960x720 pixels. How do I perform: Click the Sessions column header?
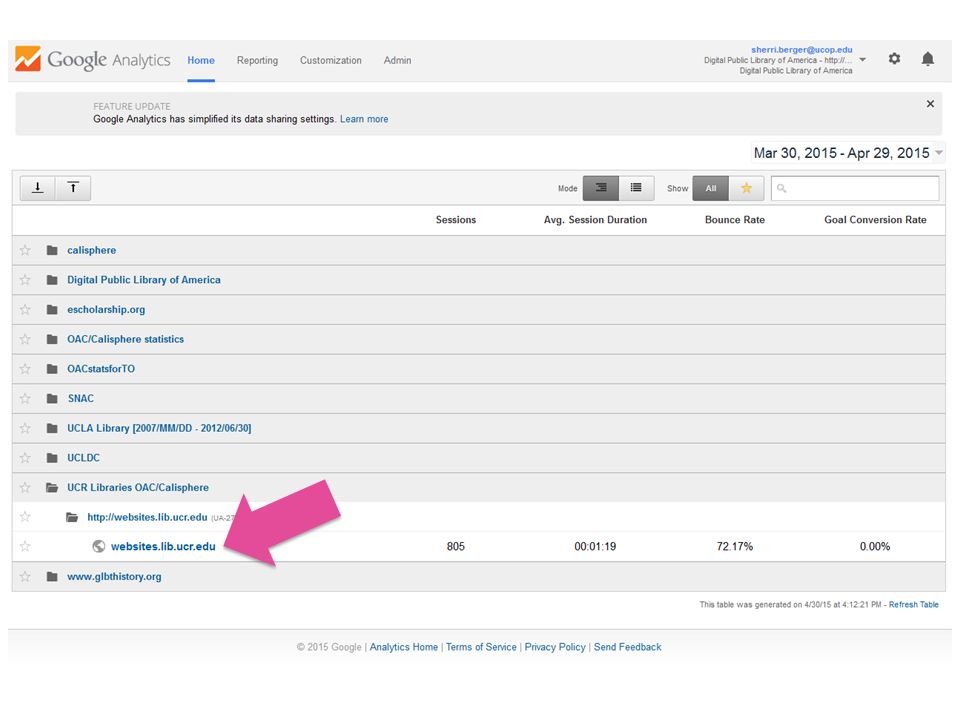pyautogui.click(x=456, y=220)
